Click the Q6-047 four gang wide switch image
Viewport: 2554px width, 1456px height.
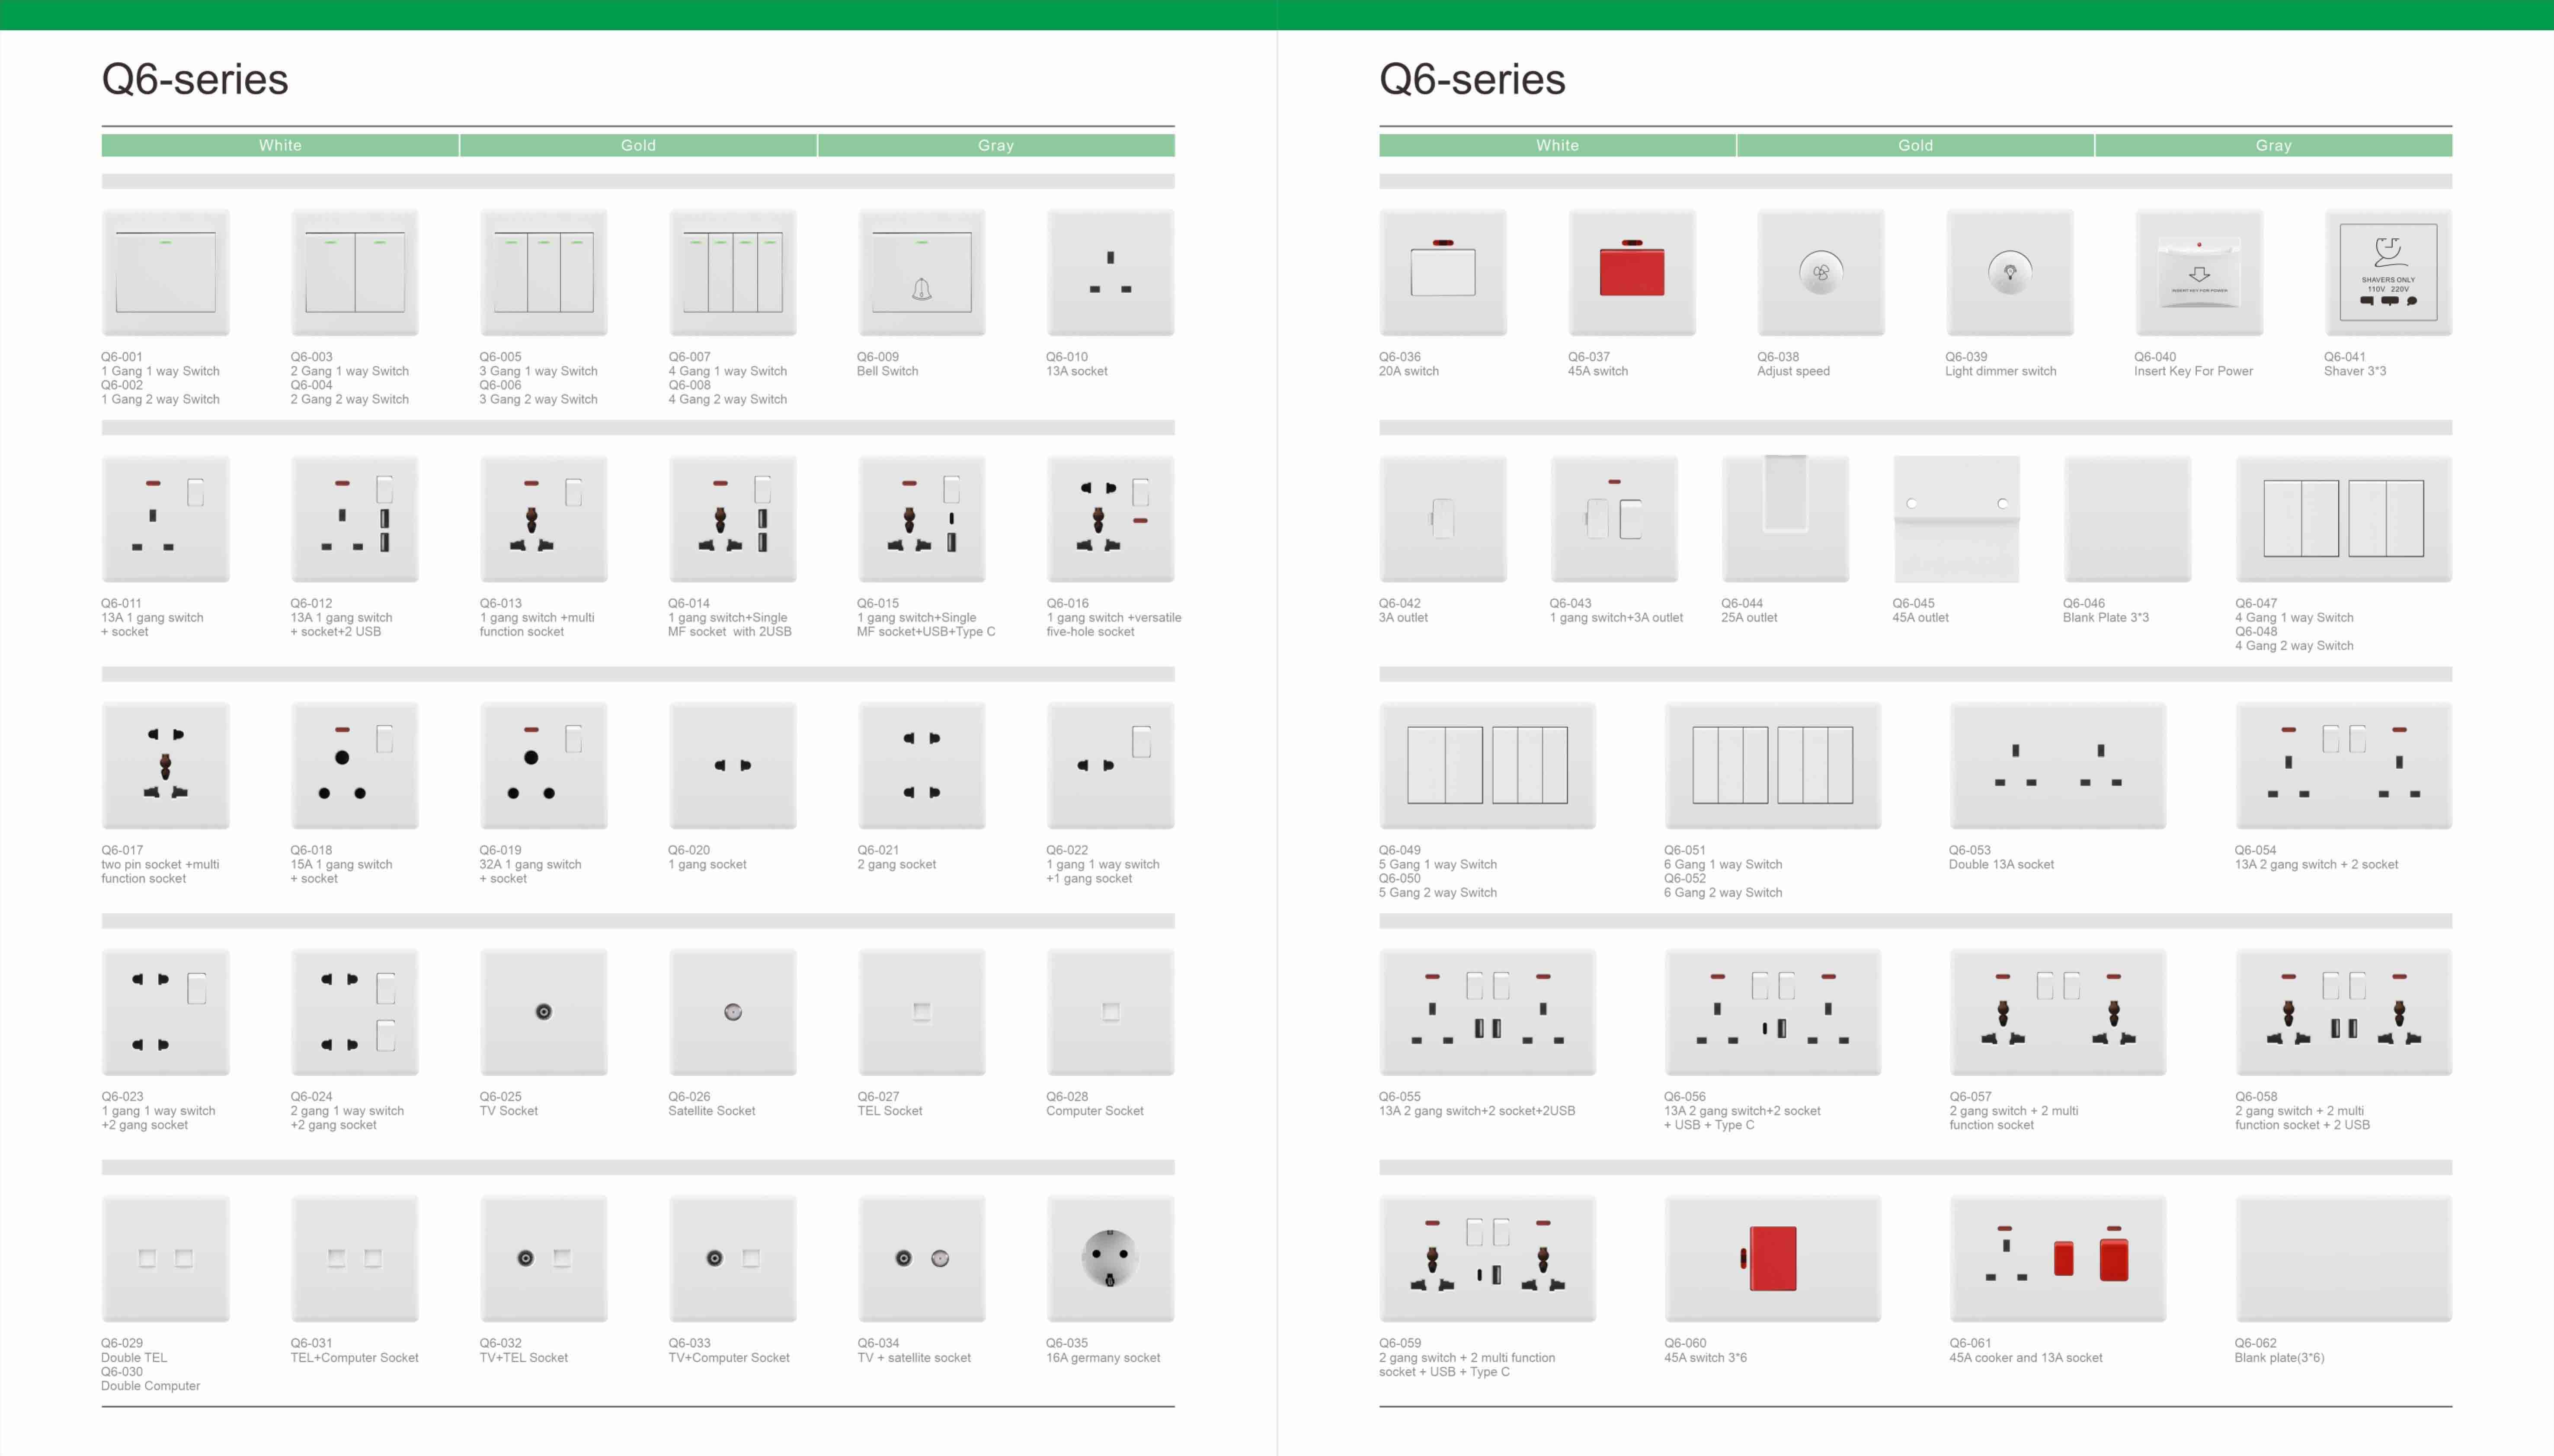point(2344,519)
